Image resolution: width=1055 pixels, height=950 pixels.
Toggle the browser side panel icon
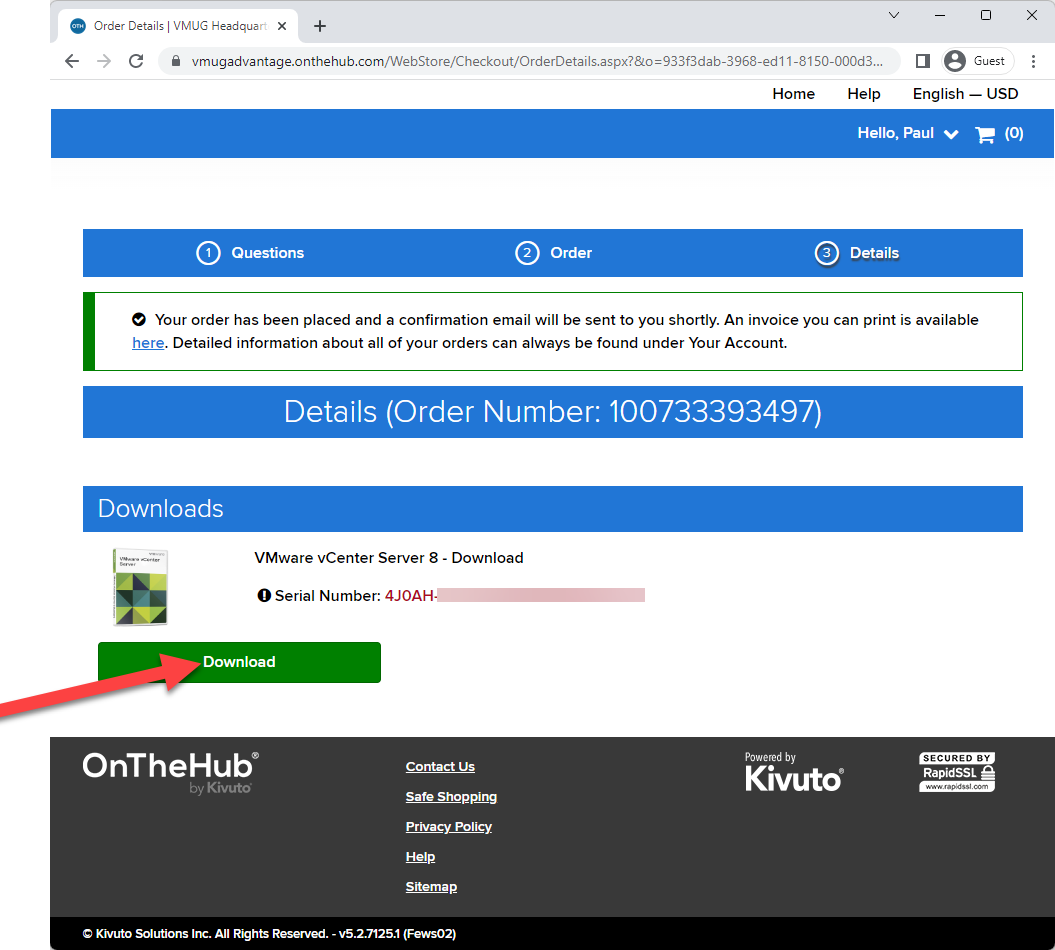(922, 61)
